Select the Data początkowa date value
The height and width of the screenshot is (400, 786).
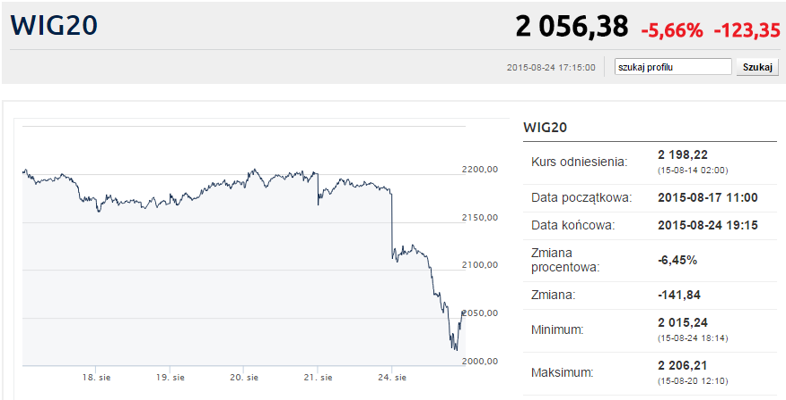[707, 197]
